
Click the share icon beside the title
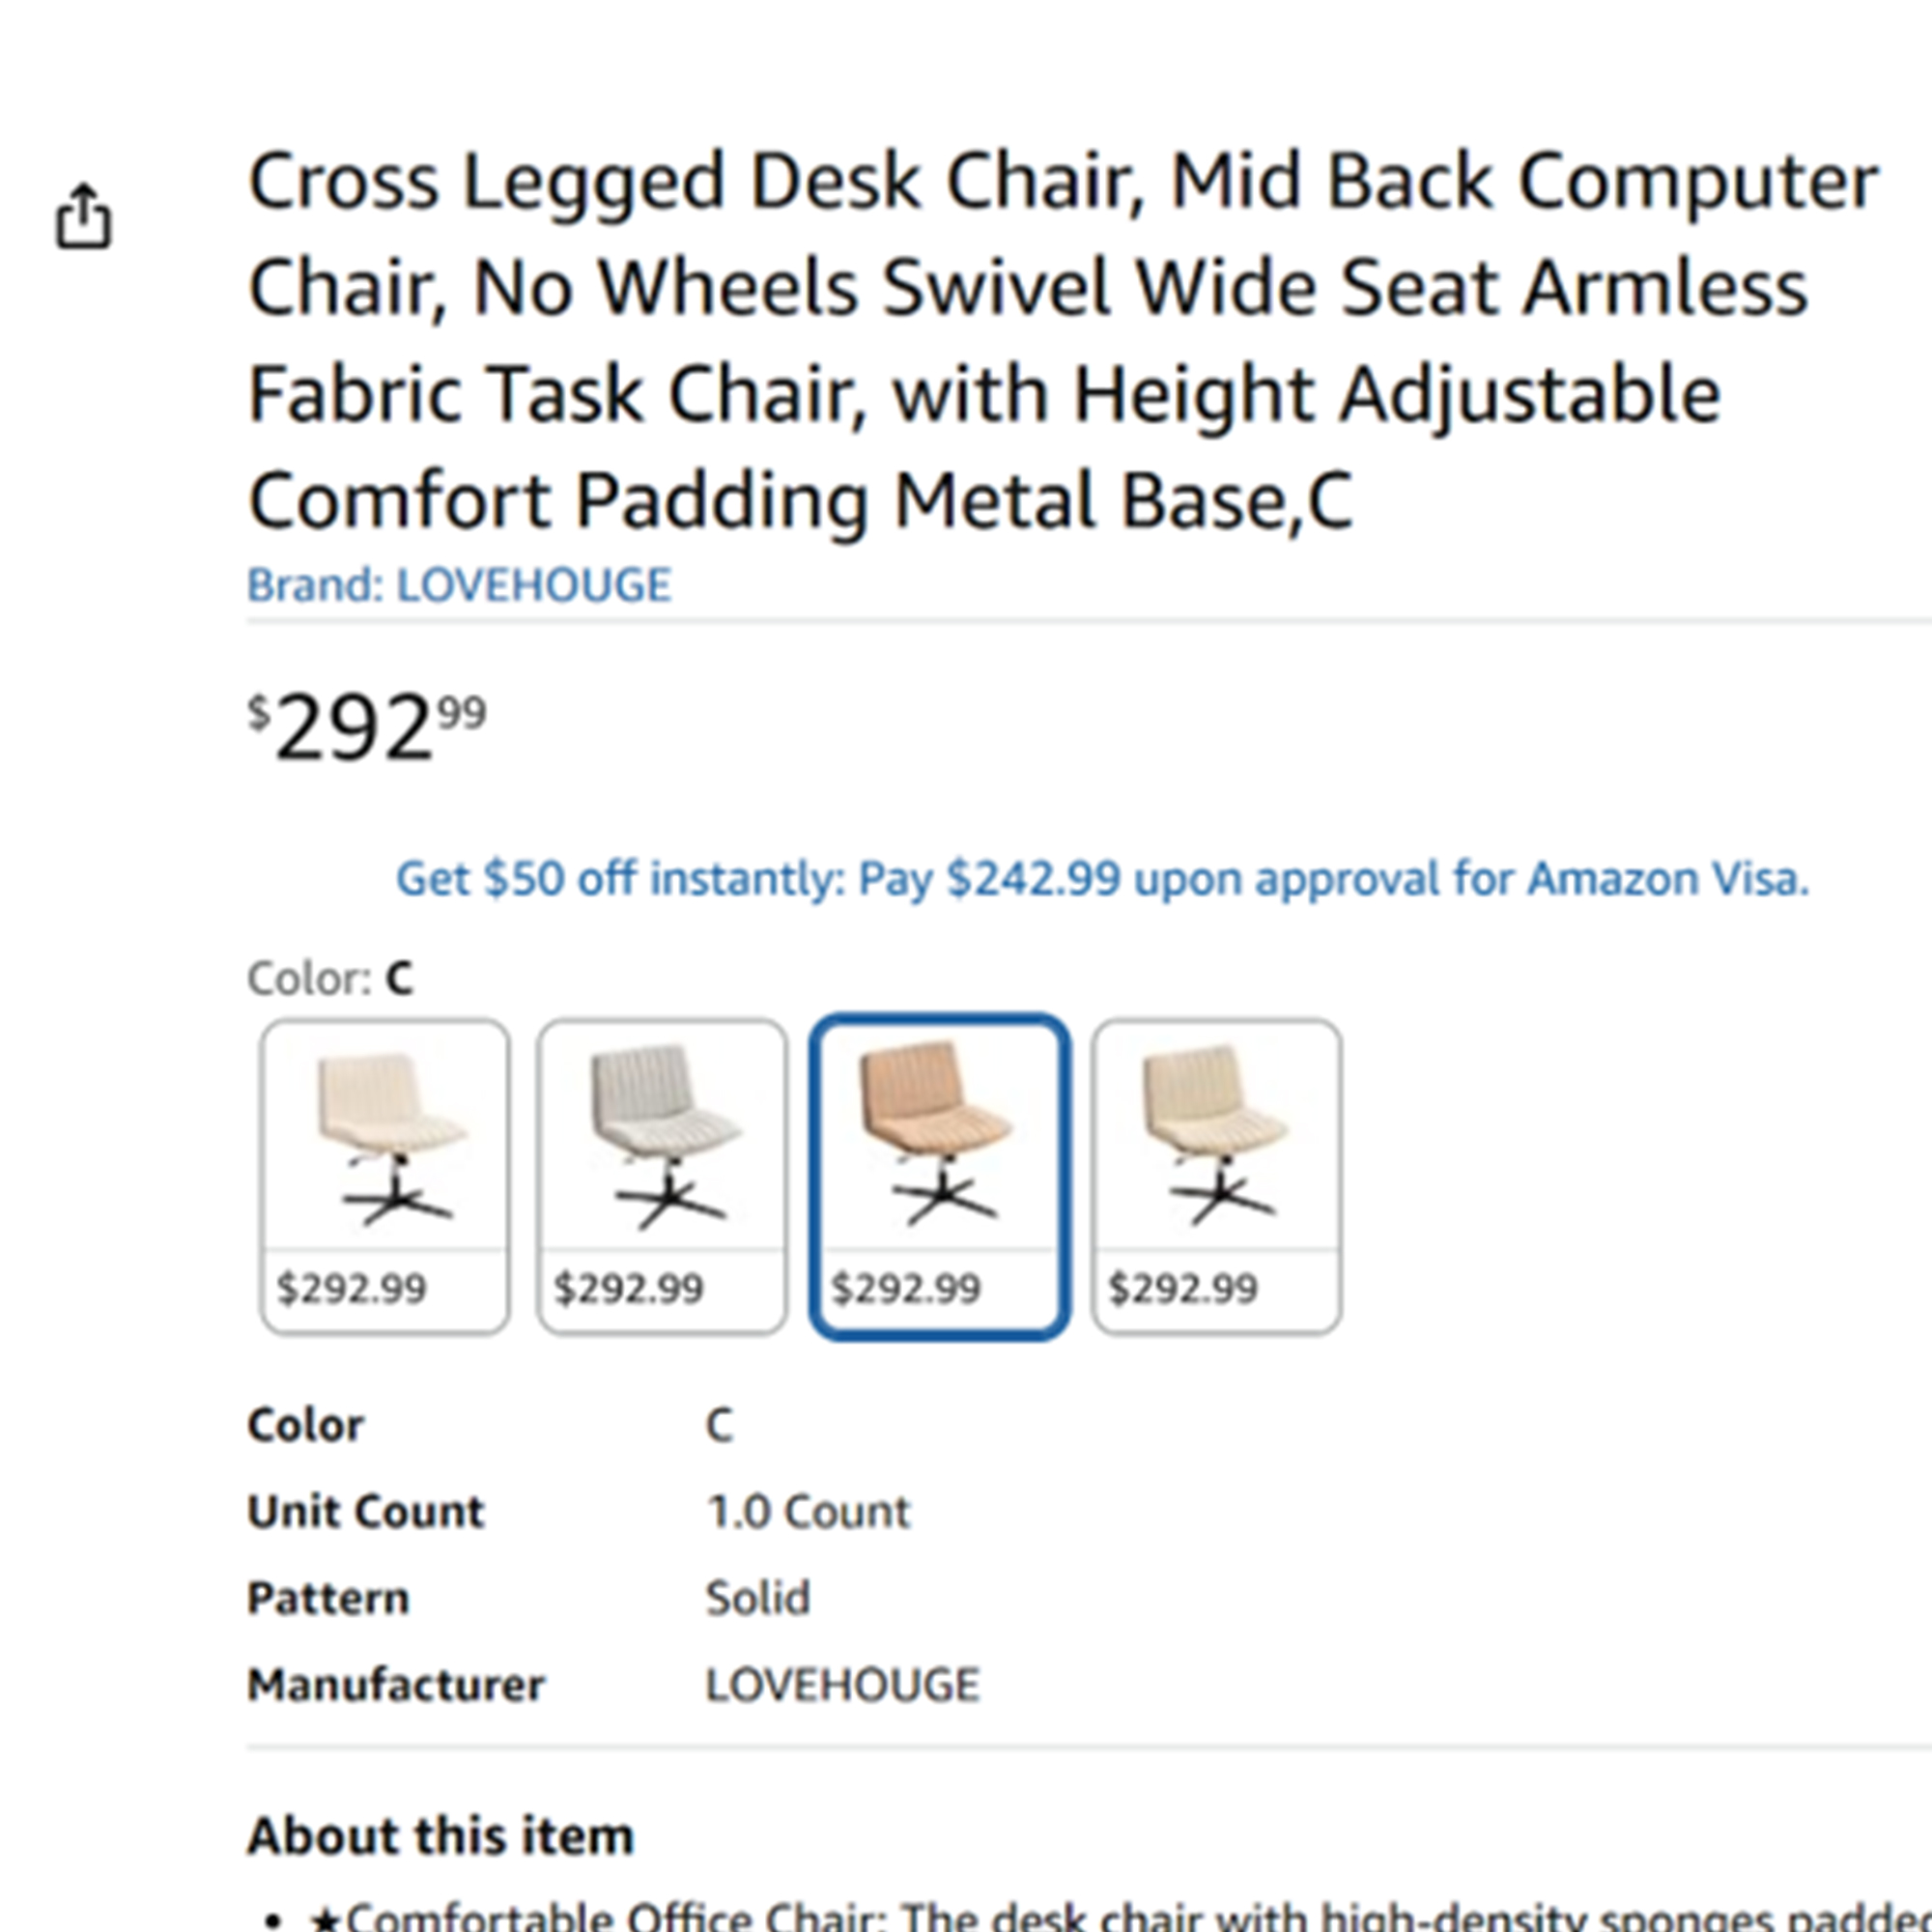[83, 215]
